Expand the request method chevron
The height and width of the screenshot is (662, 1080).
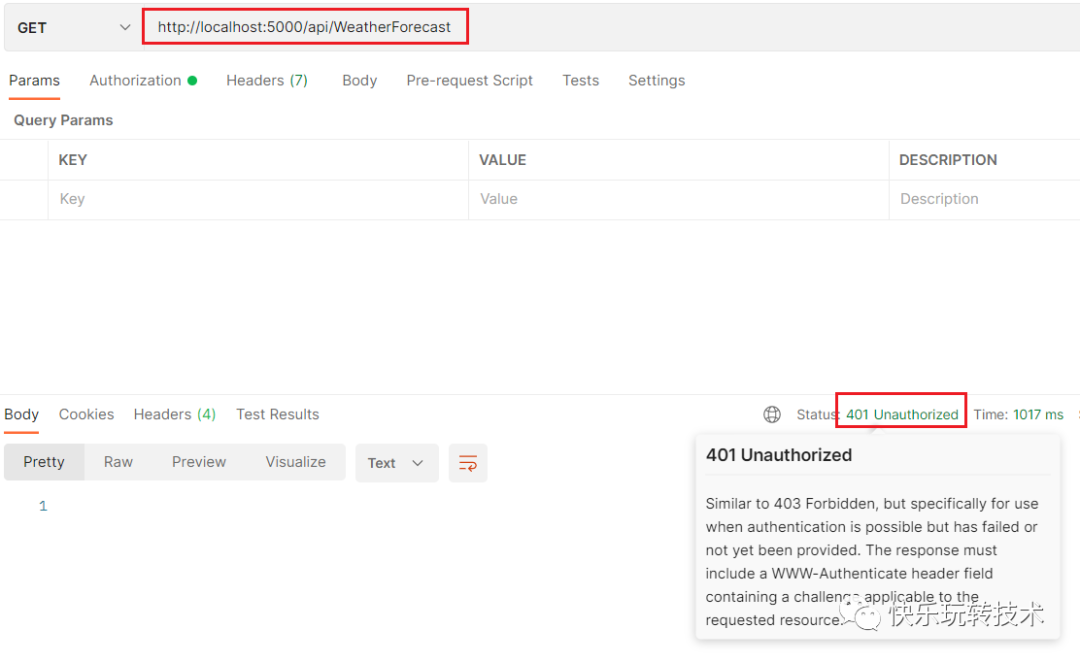coord(124,27)
